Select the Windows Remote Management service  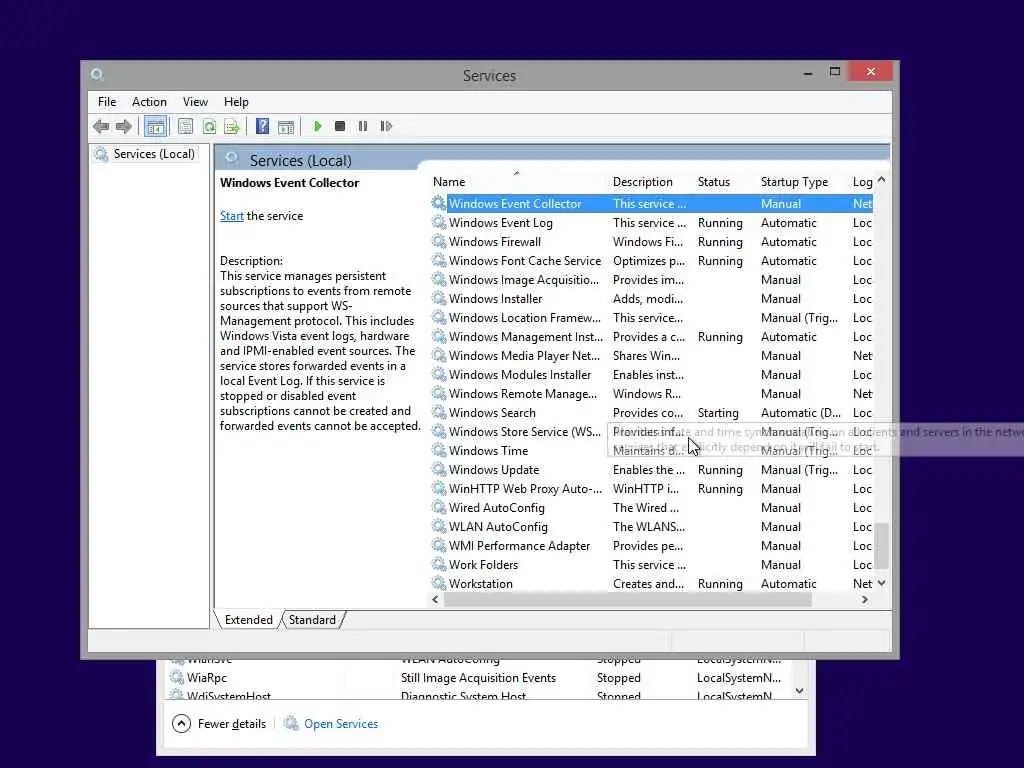[x=651, y=393]
